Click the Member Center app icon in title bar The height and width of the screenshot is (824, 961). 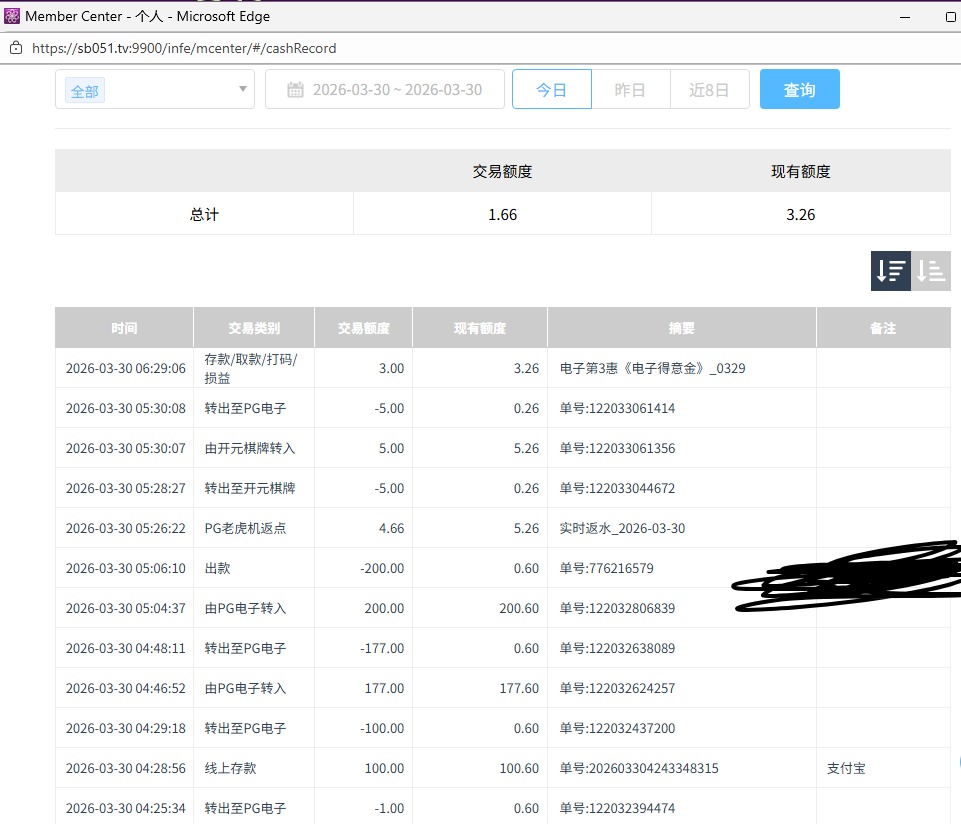(12, 16)
